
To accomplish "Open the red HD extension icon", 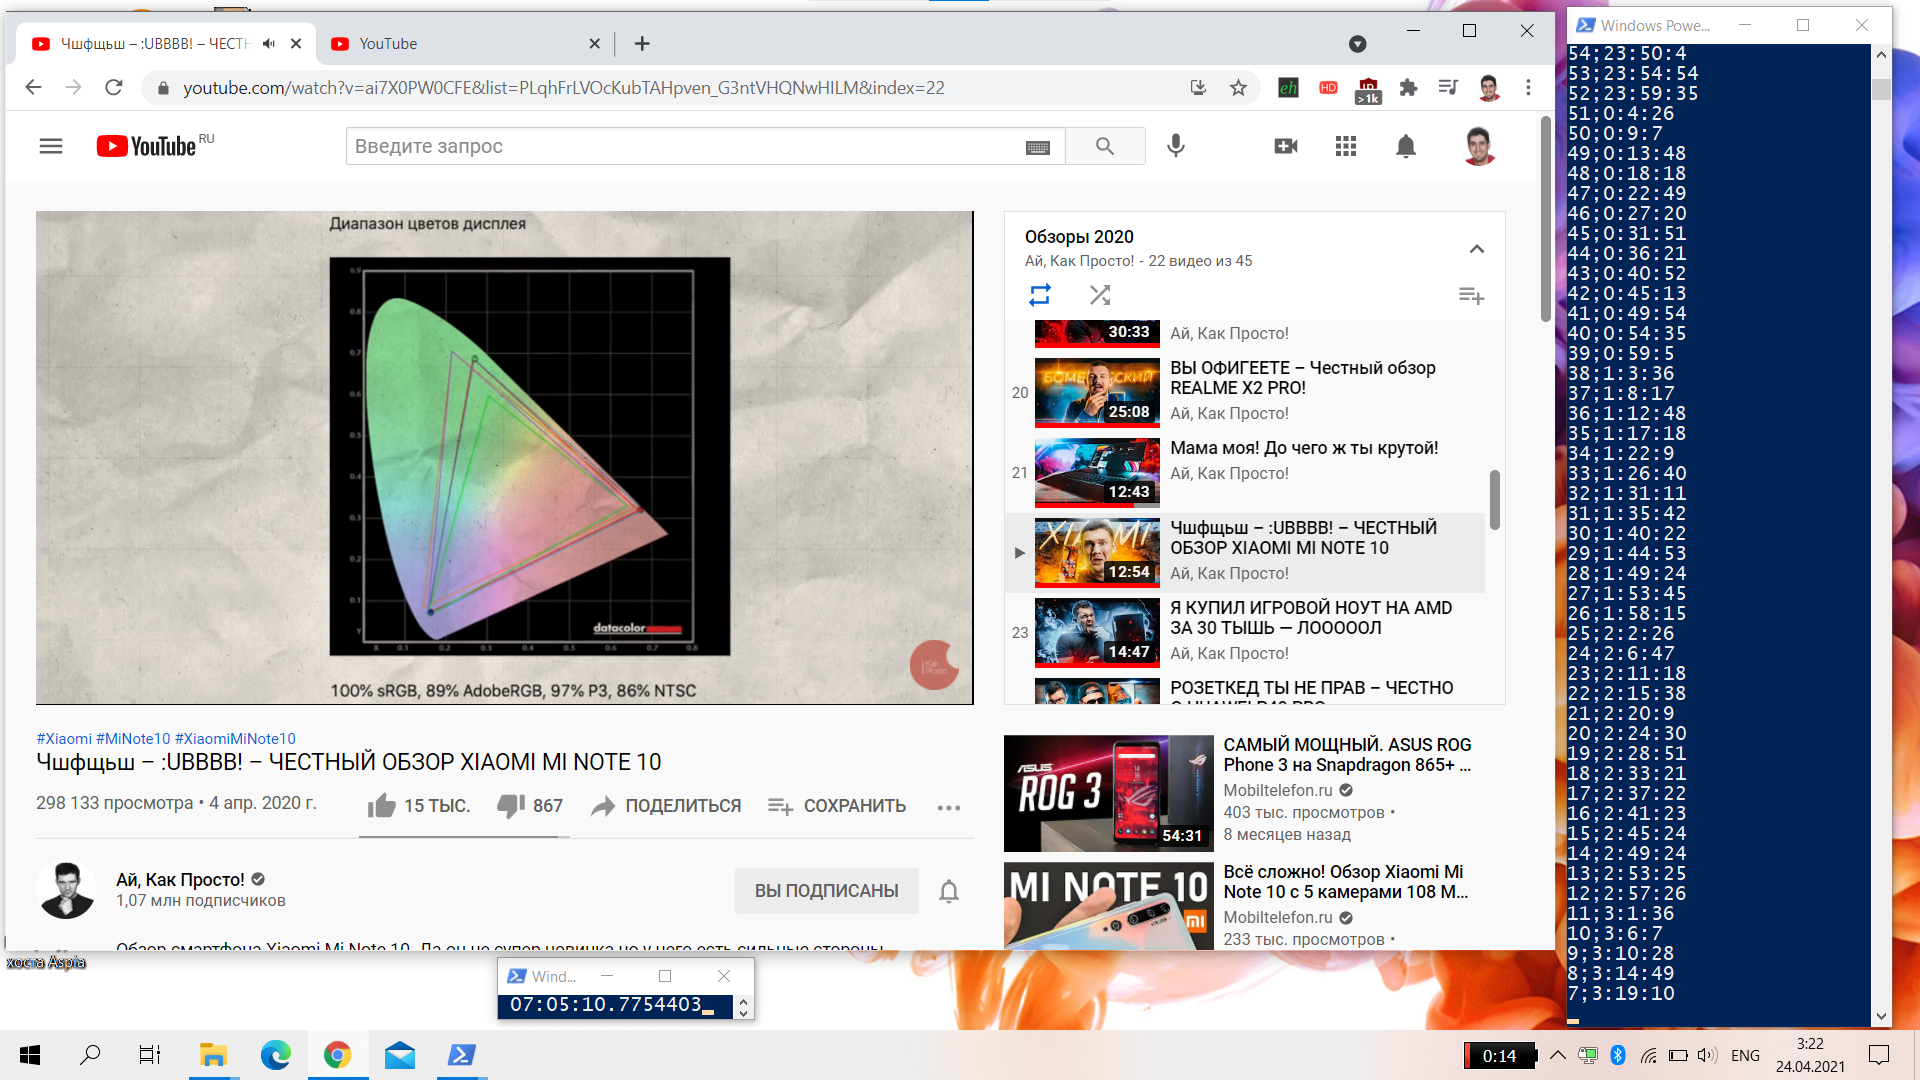I will tap(1328, 88).
